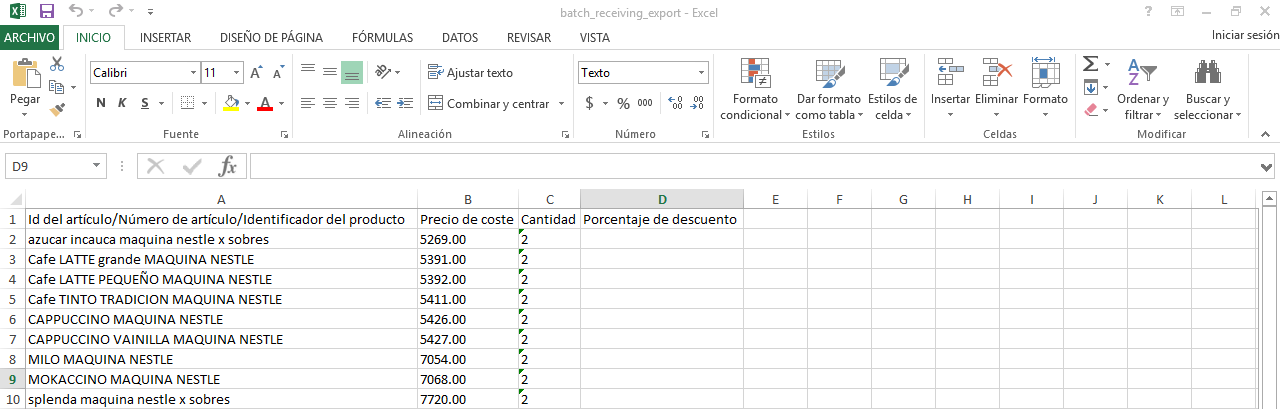Apply percent style format
The height and width of the screenshot is (409, 1280).
pyautogui.click(x=623, y=103)
